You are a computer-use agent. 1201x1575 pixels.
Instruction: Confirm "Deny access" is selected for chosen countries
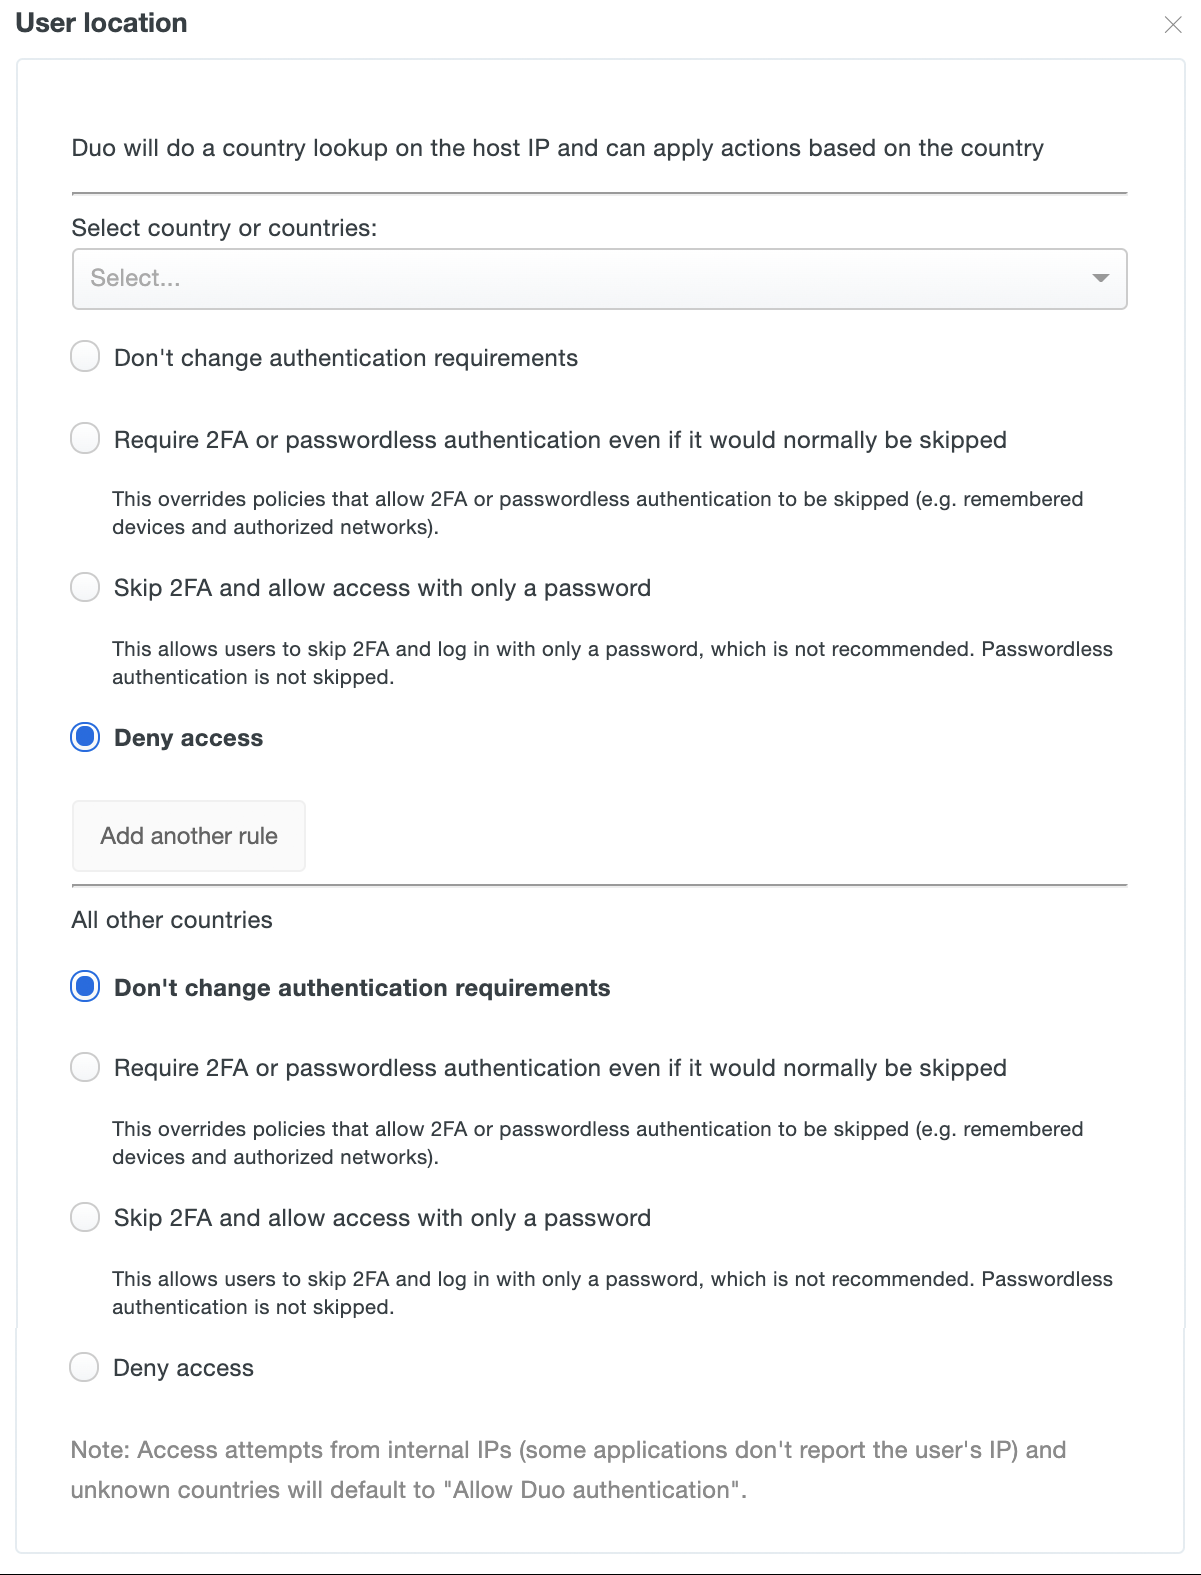pos(86,737)
